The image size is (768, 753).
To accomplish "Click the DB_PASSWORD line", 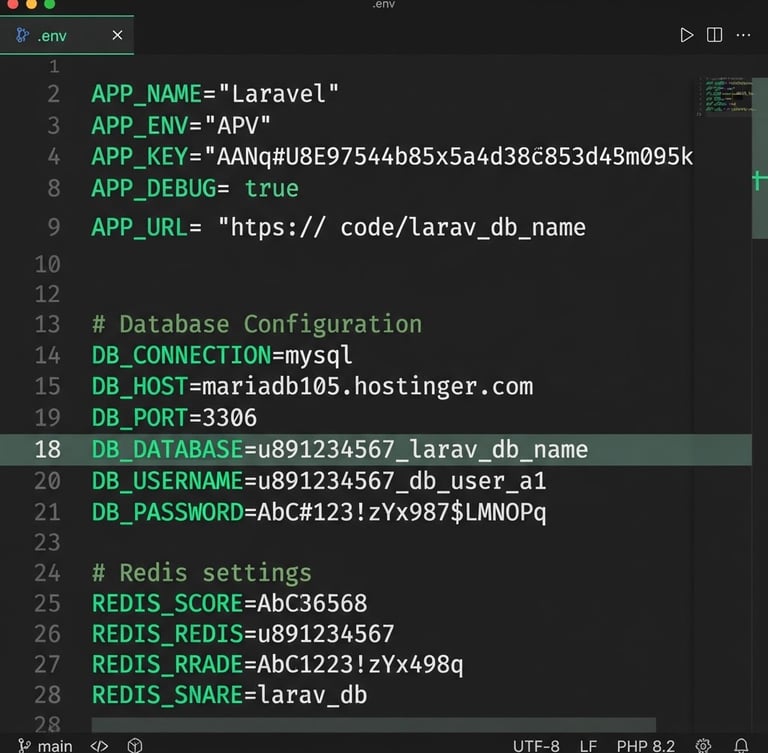I will pyautogui.click(x=319, y=513).
